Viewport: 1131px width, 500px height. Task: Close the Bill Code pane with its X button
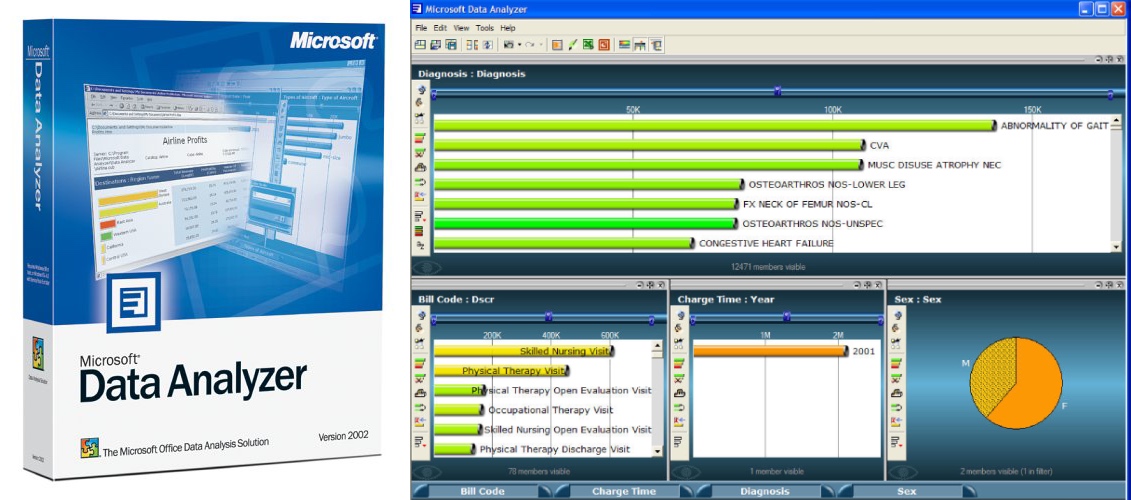click(661, 285)
